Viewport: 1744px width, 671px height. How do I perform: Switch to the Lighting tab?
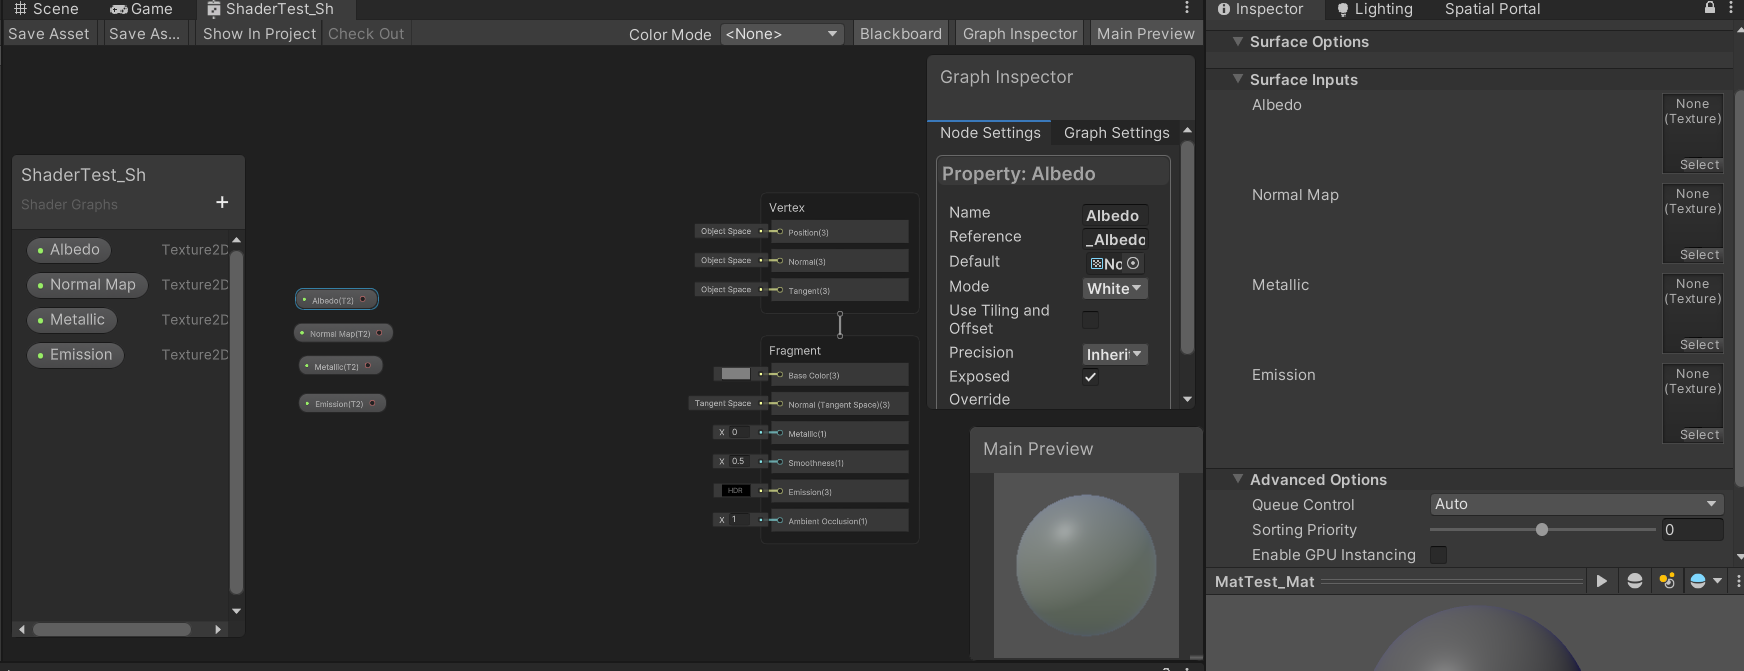tap(1375, 9)
